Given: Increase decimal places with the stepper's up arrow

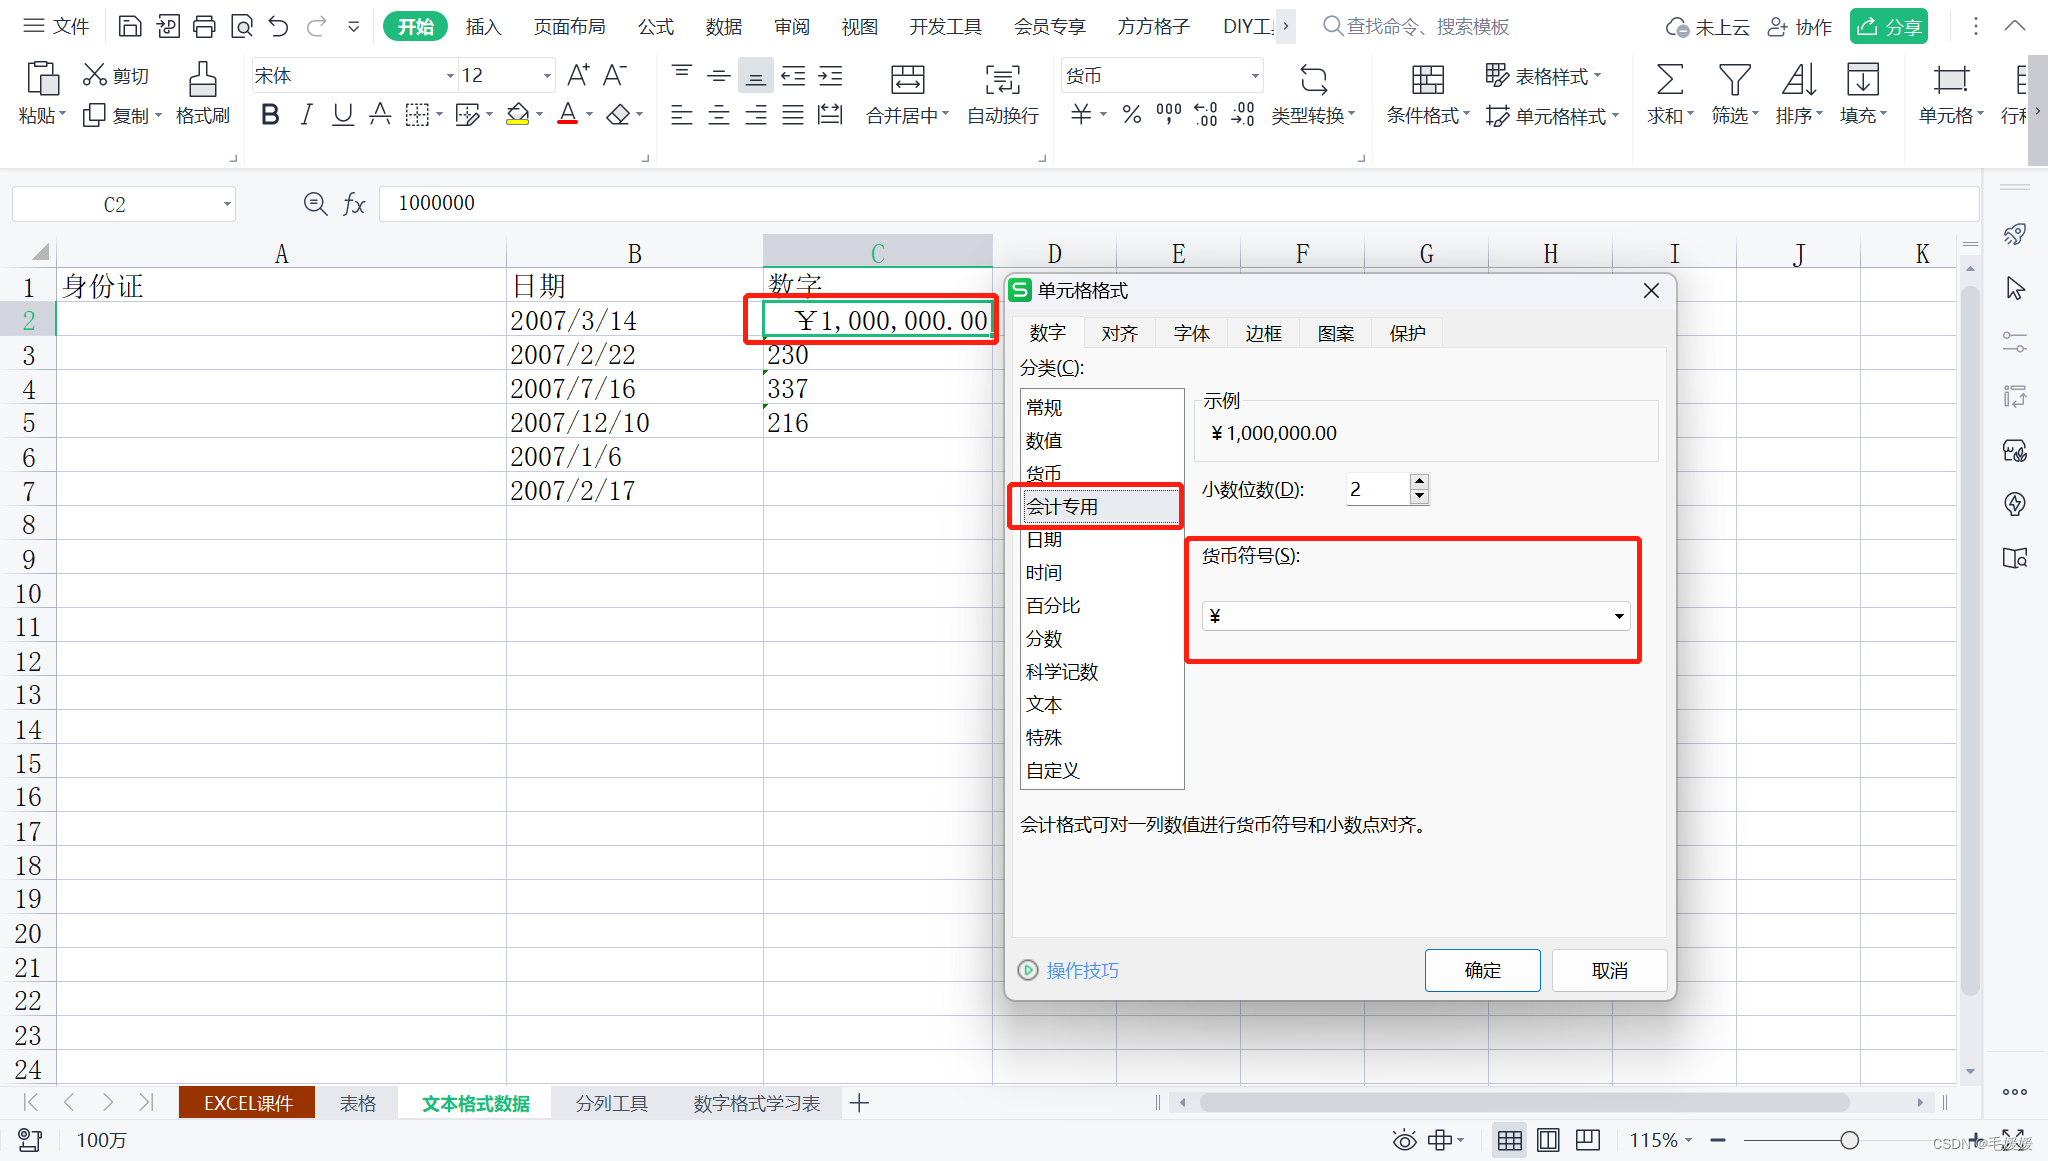Looking at the screenshot, I should coord(1418,482).
